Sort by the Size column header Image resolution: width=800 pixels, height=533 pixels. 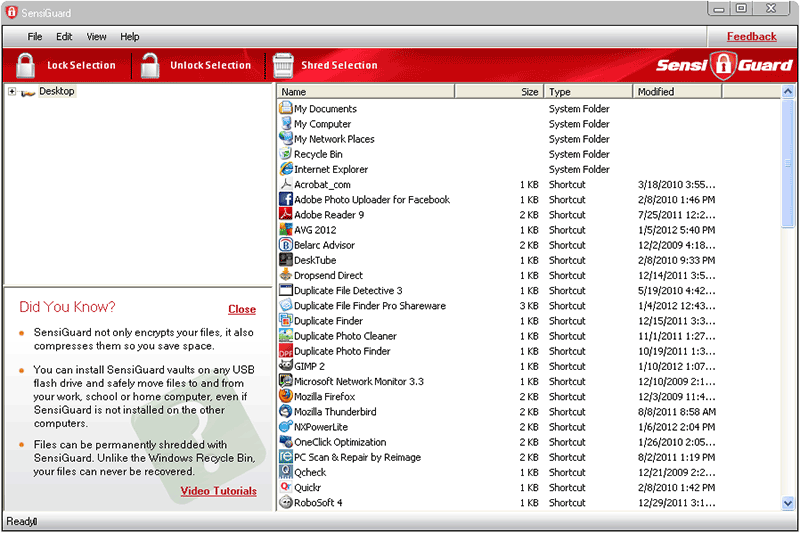pyautogui.click(x=499, y=92)
